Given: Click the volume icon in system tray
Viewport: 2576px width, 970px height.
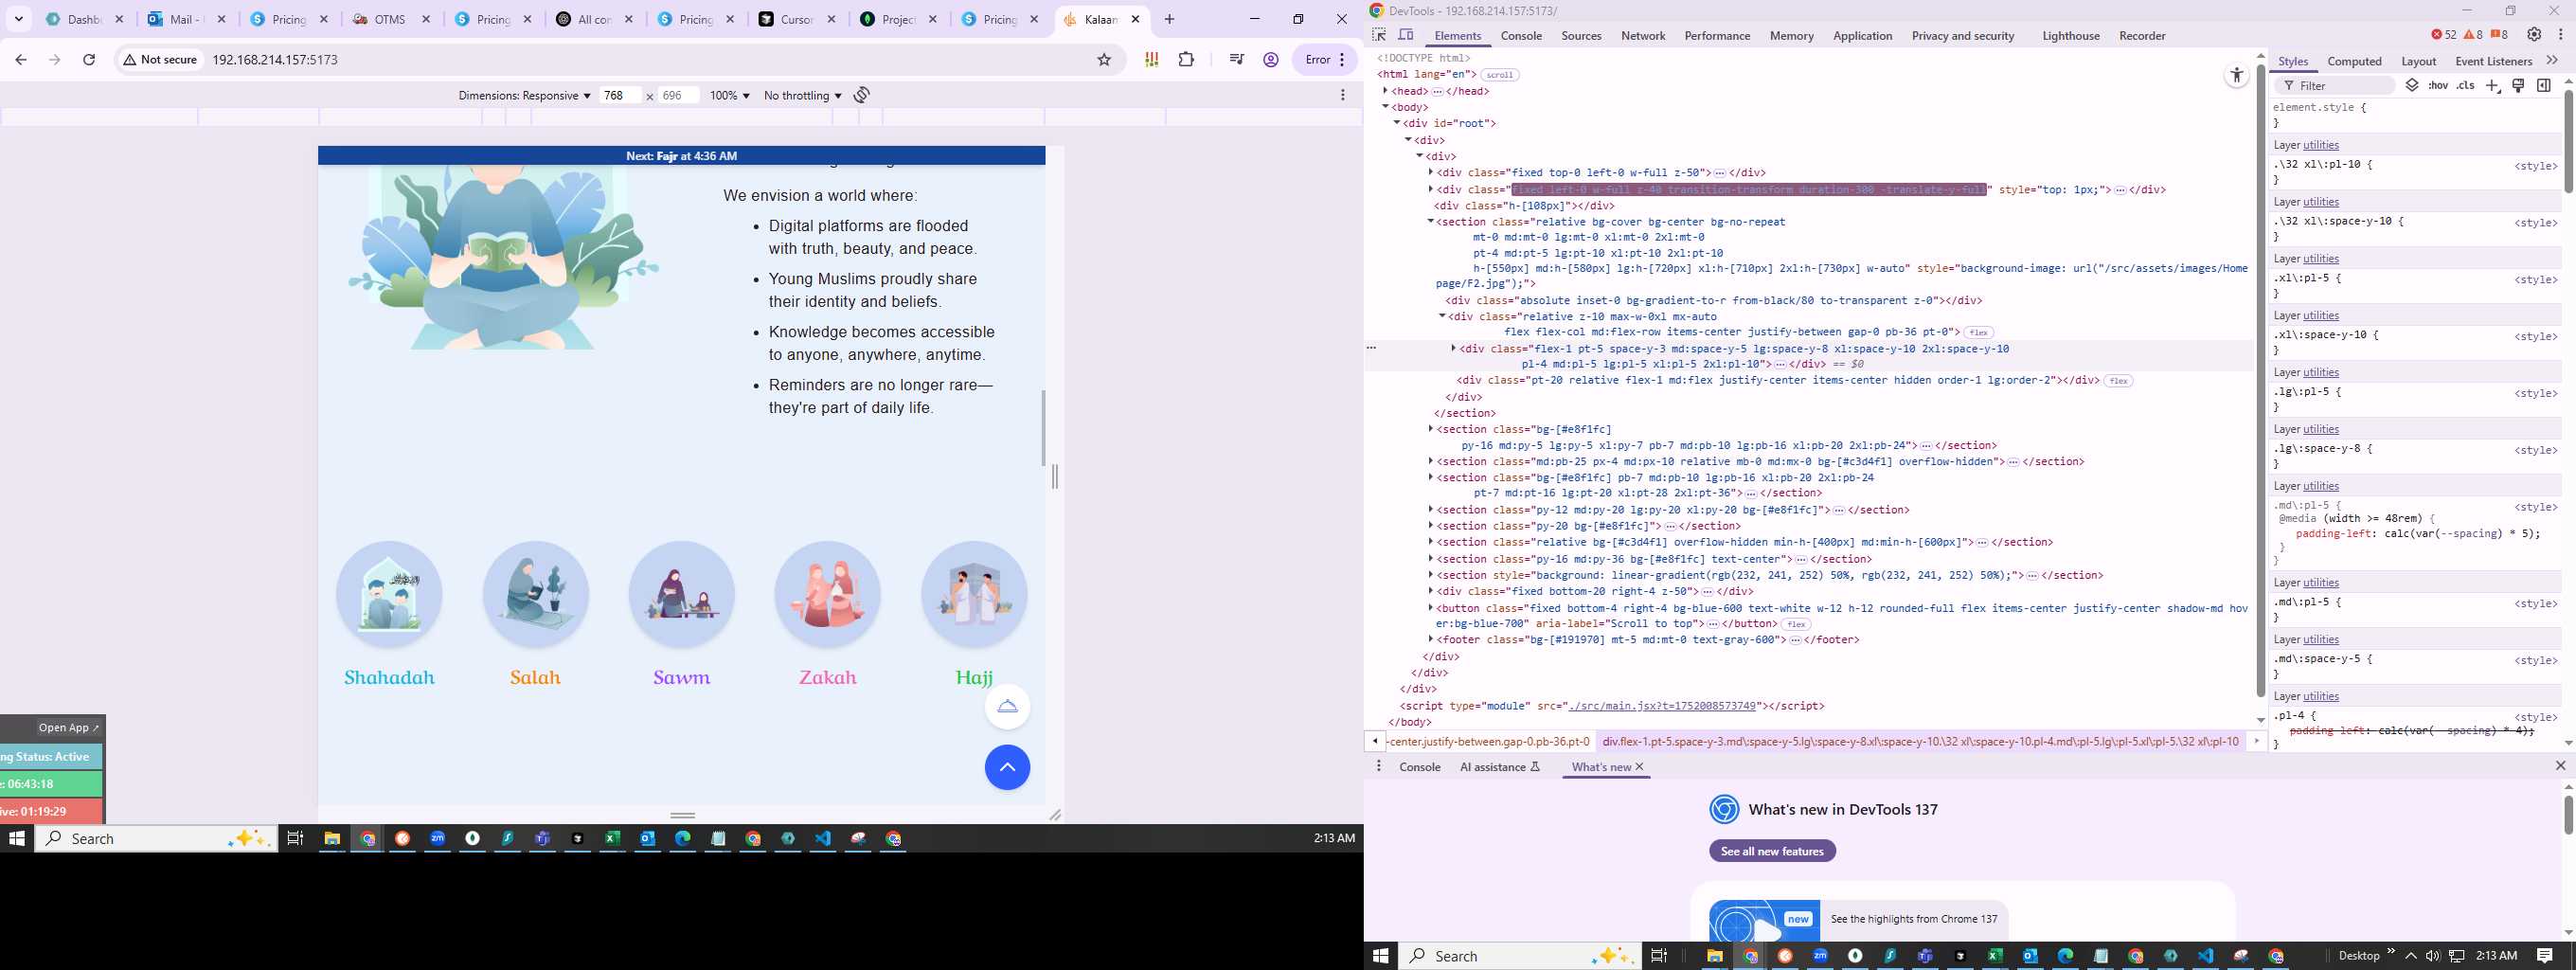Looking at the screenshot, I should point(2432,956).
